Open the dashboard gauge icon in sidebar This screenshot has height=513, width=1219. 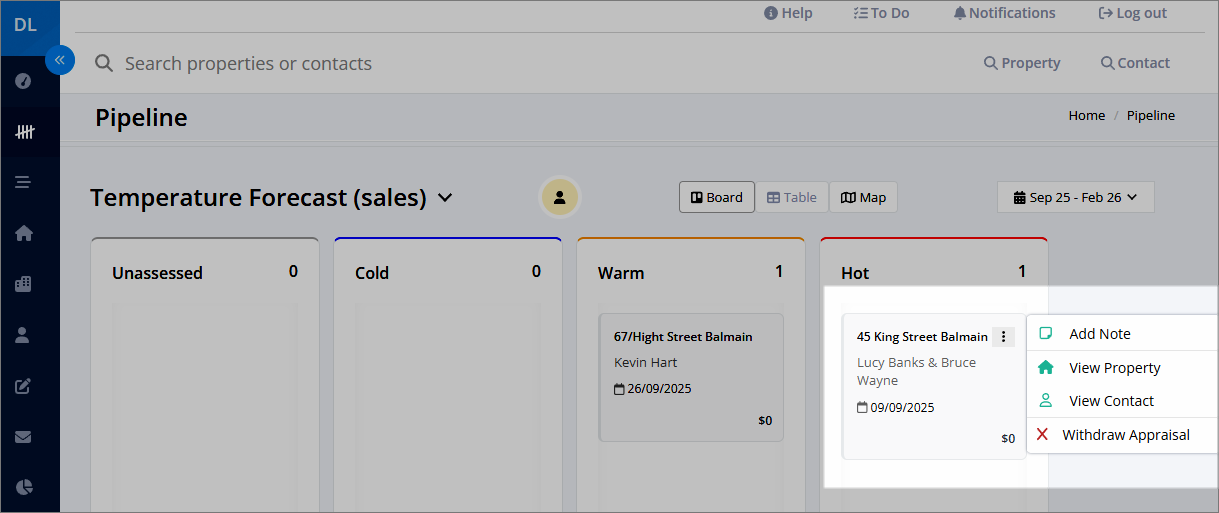point(24,81)
